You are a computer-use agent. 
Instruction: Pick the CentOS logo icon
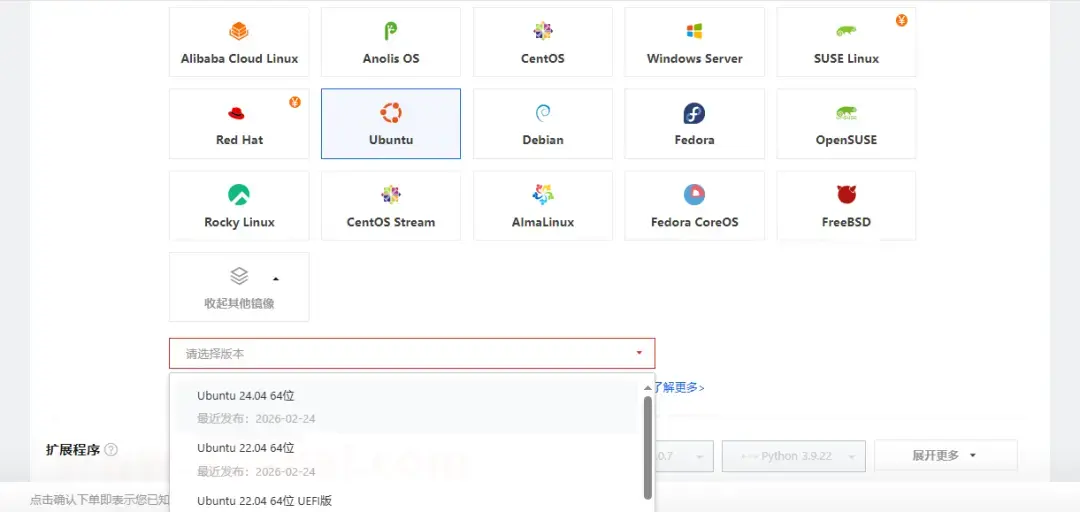(x=543, y=31)
